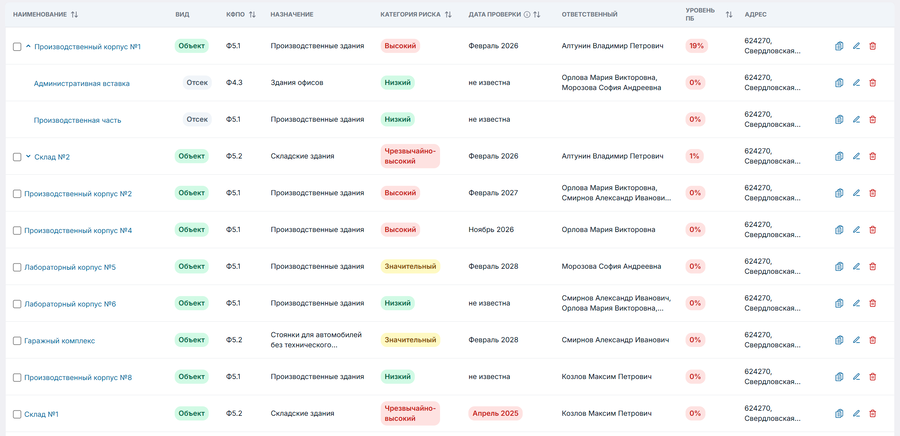This screenshot has height=436, width=900.
Task: Sort by Уровень ПБ column header
Action: [x=729, y=15]
